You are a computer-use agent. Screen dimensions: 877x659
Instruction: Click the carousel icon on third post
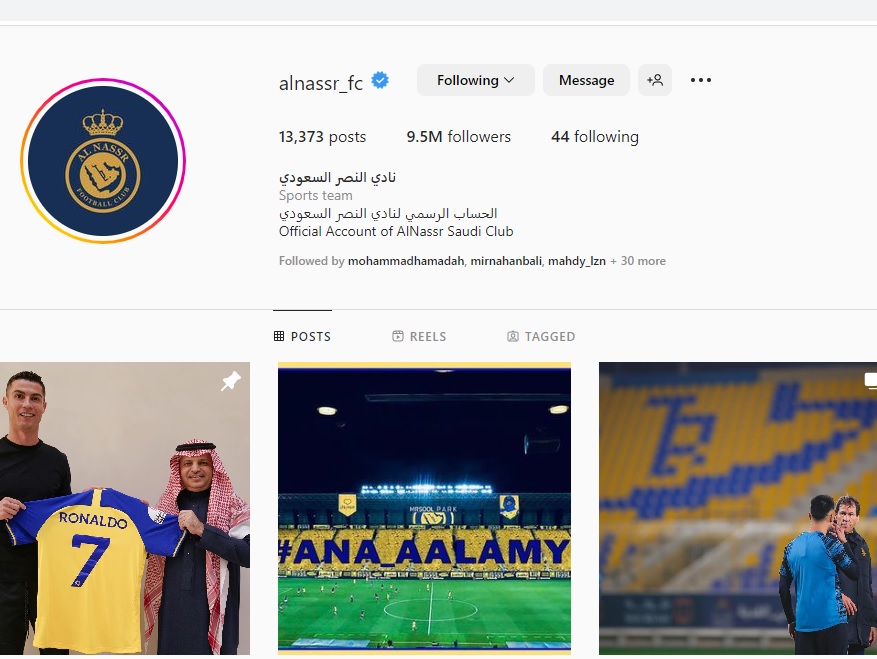[870, 380]
